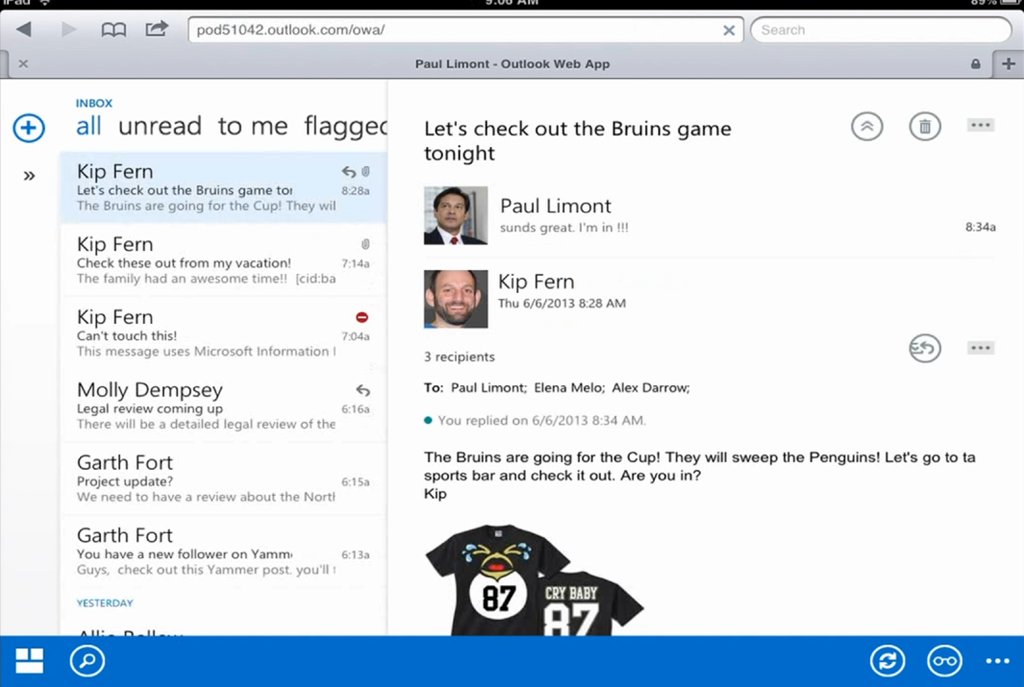This screenshot has width=1024, height=687.
Task: Open Garth Fort's Project update message
Action: coord(223,479)
